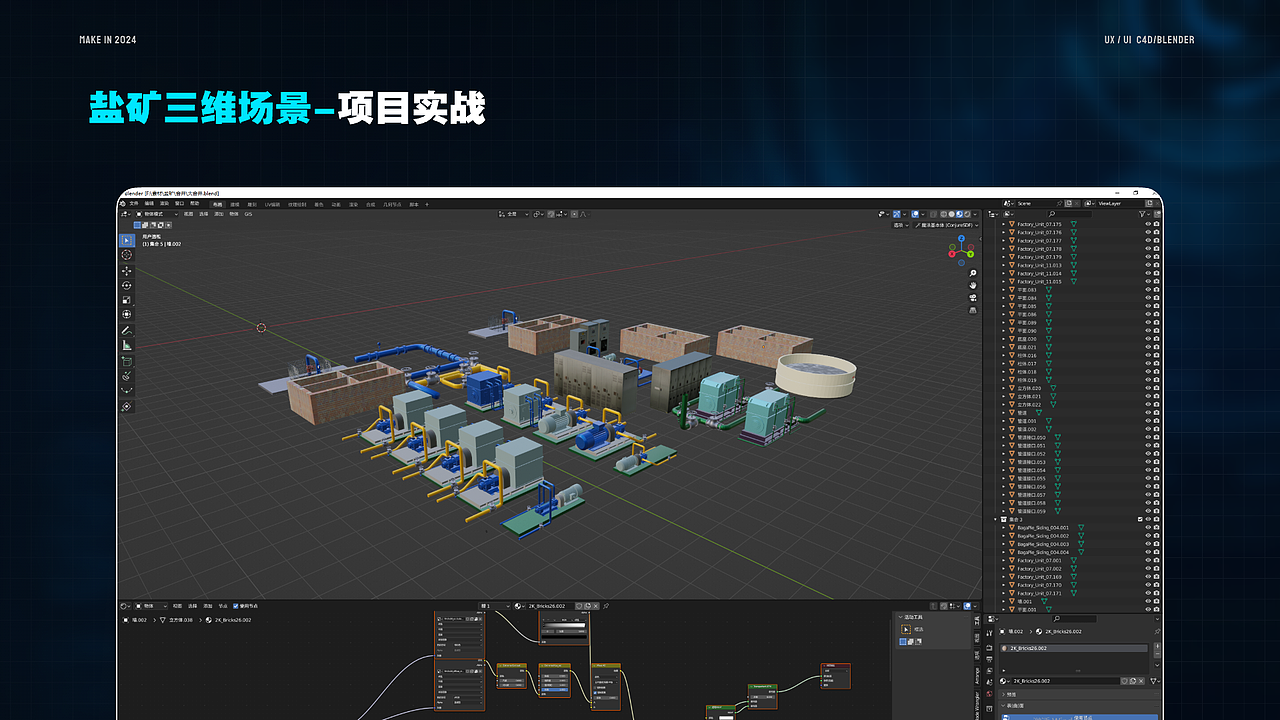1280x720 pixels.
Task: Click the hand pan-view icon
Action: pos(973,285)
